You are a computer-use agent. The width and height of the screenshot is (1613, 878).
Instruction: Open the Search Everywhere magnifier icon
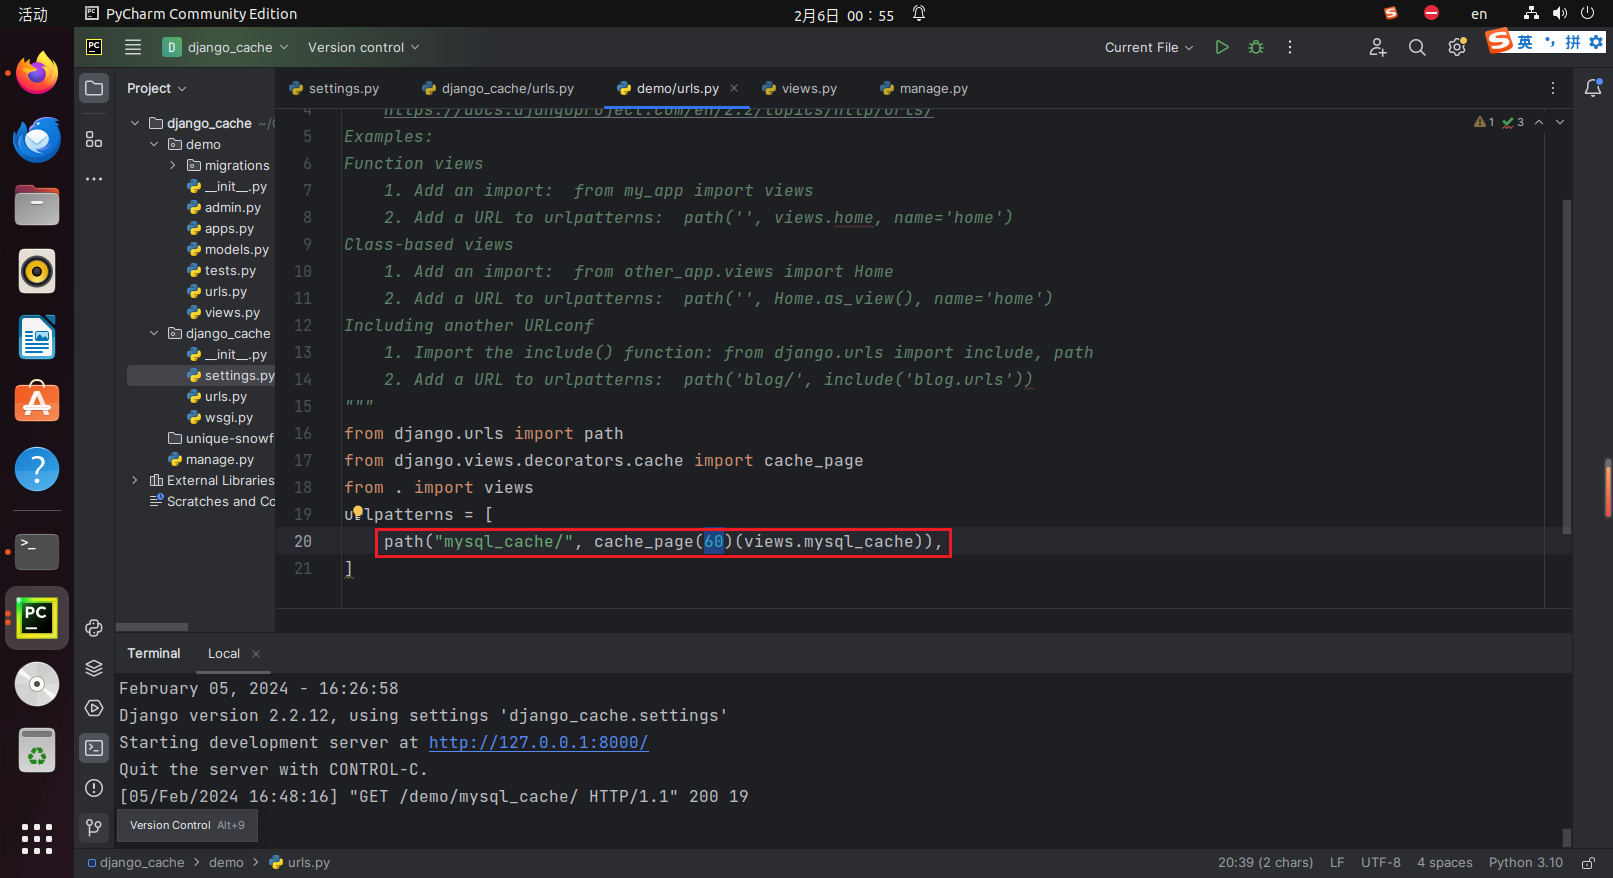click(1417, 47)
